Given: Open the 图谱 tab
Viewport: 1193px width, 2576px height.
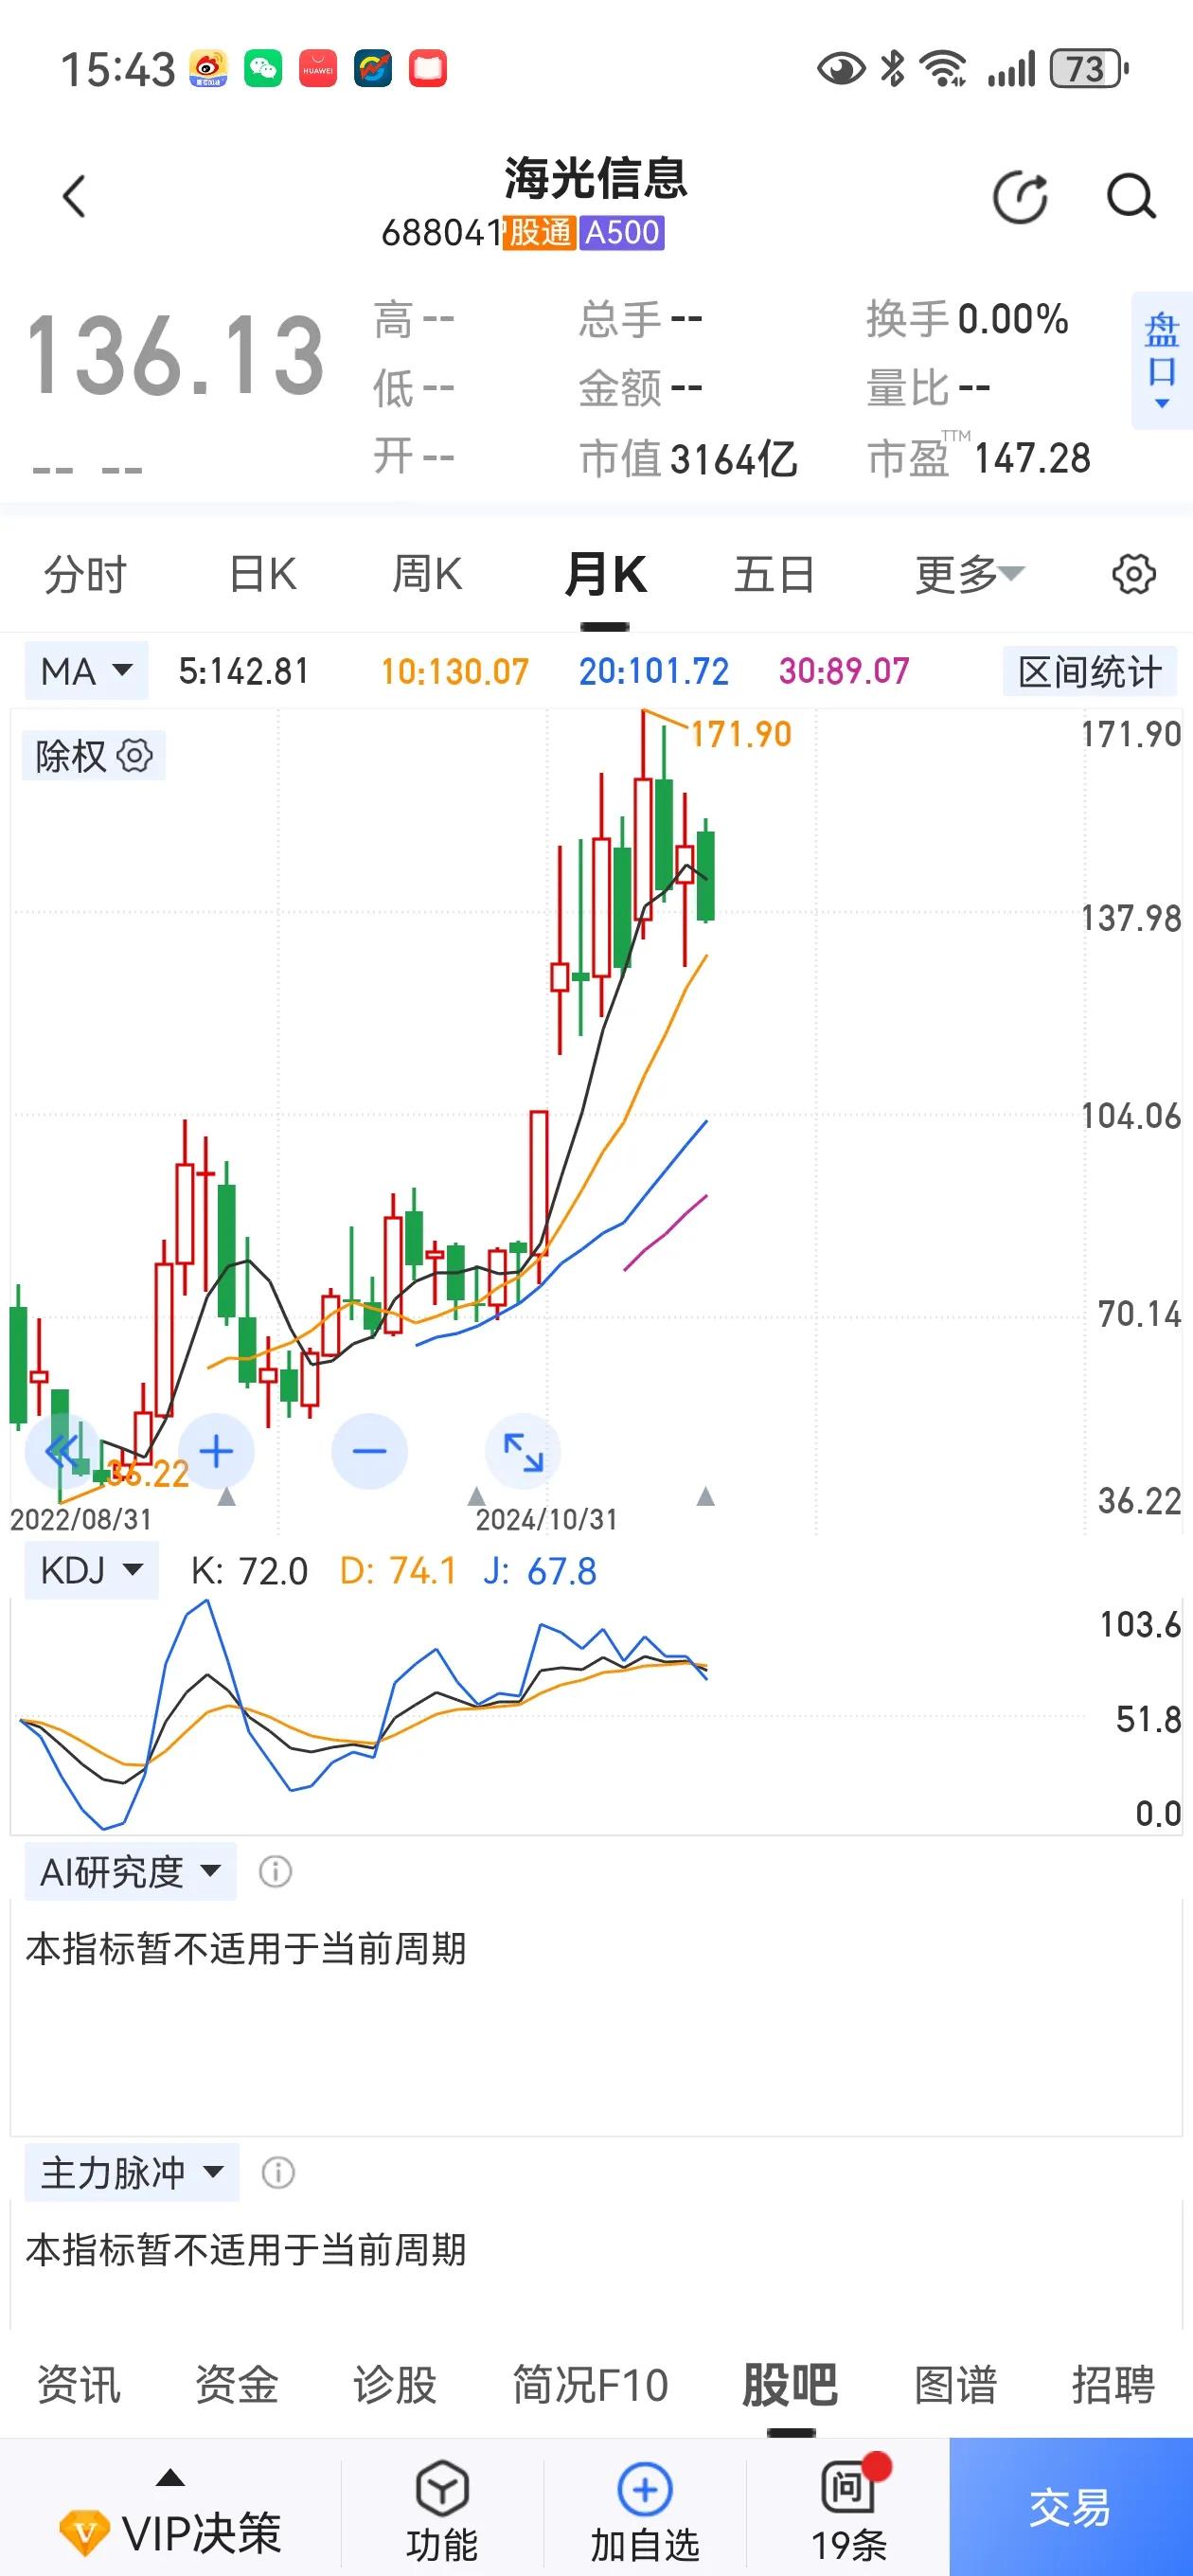Looking at the screenshot, I should [x=956, y=2385].
